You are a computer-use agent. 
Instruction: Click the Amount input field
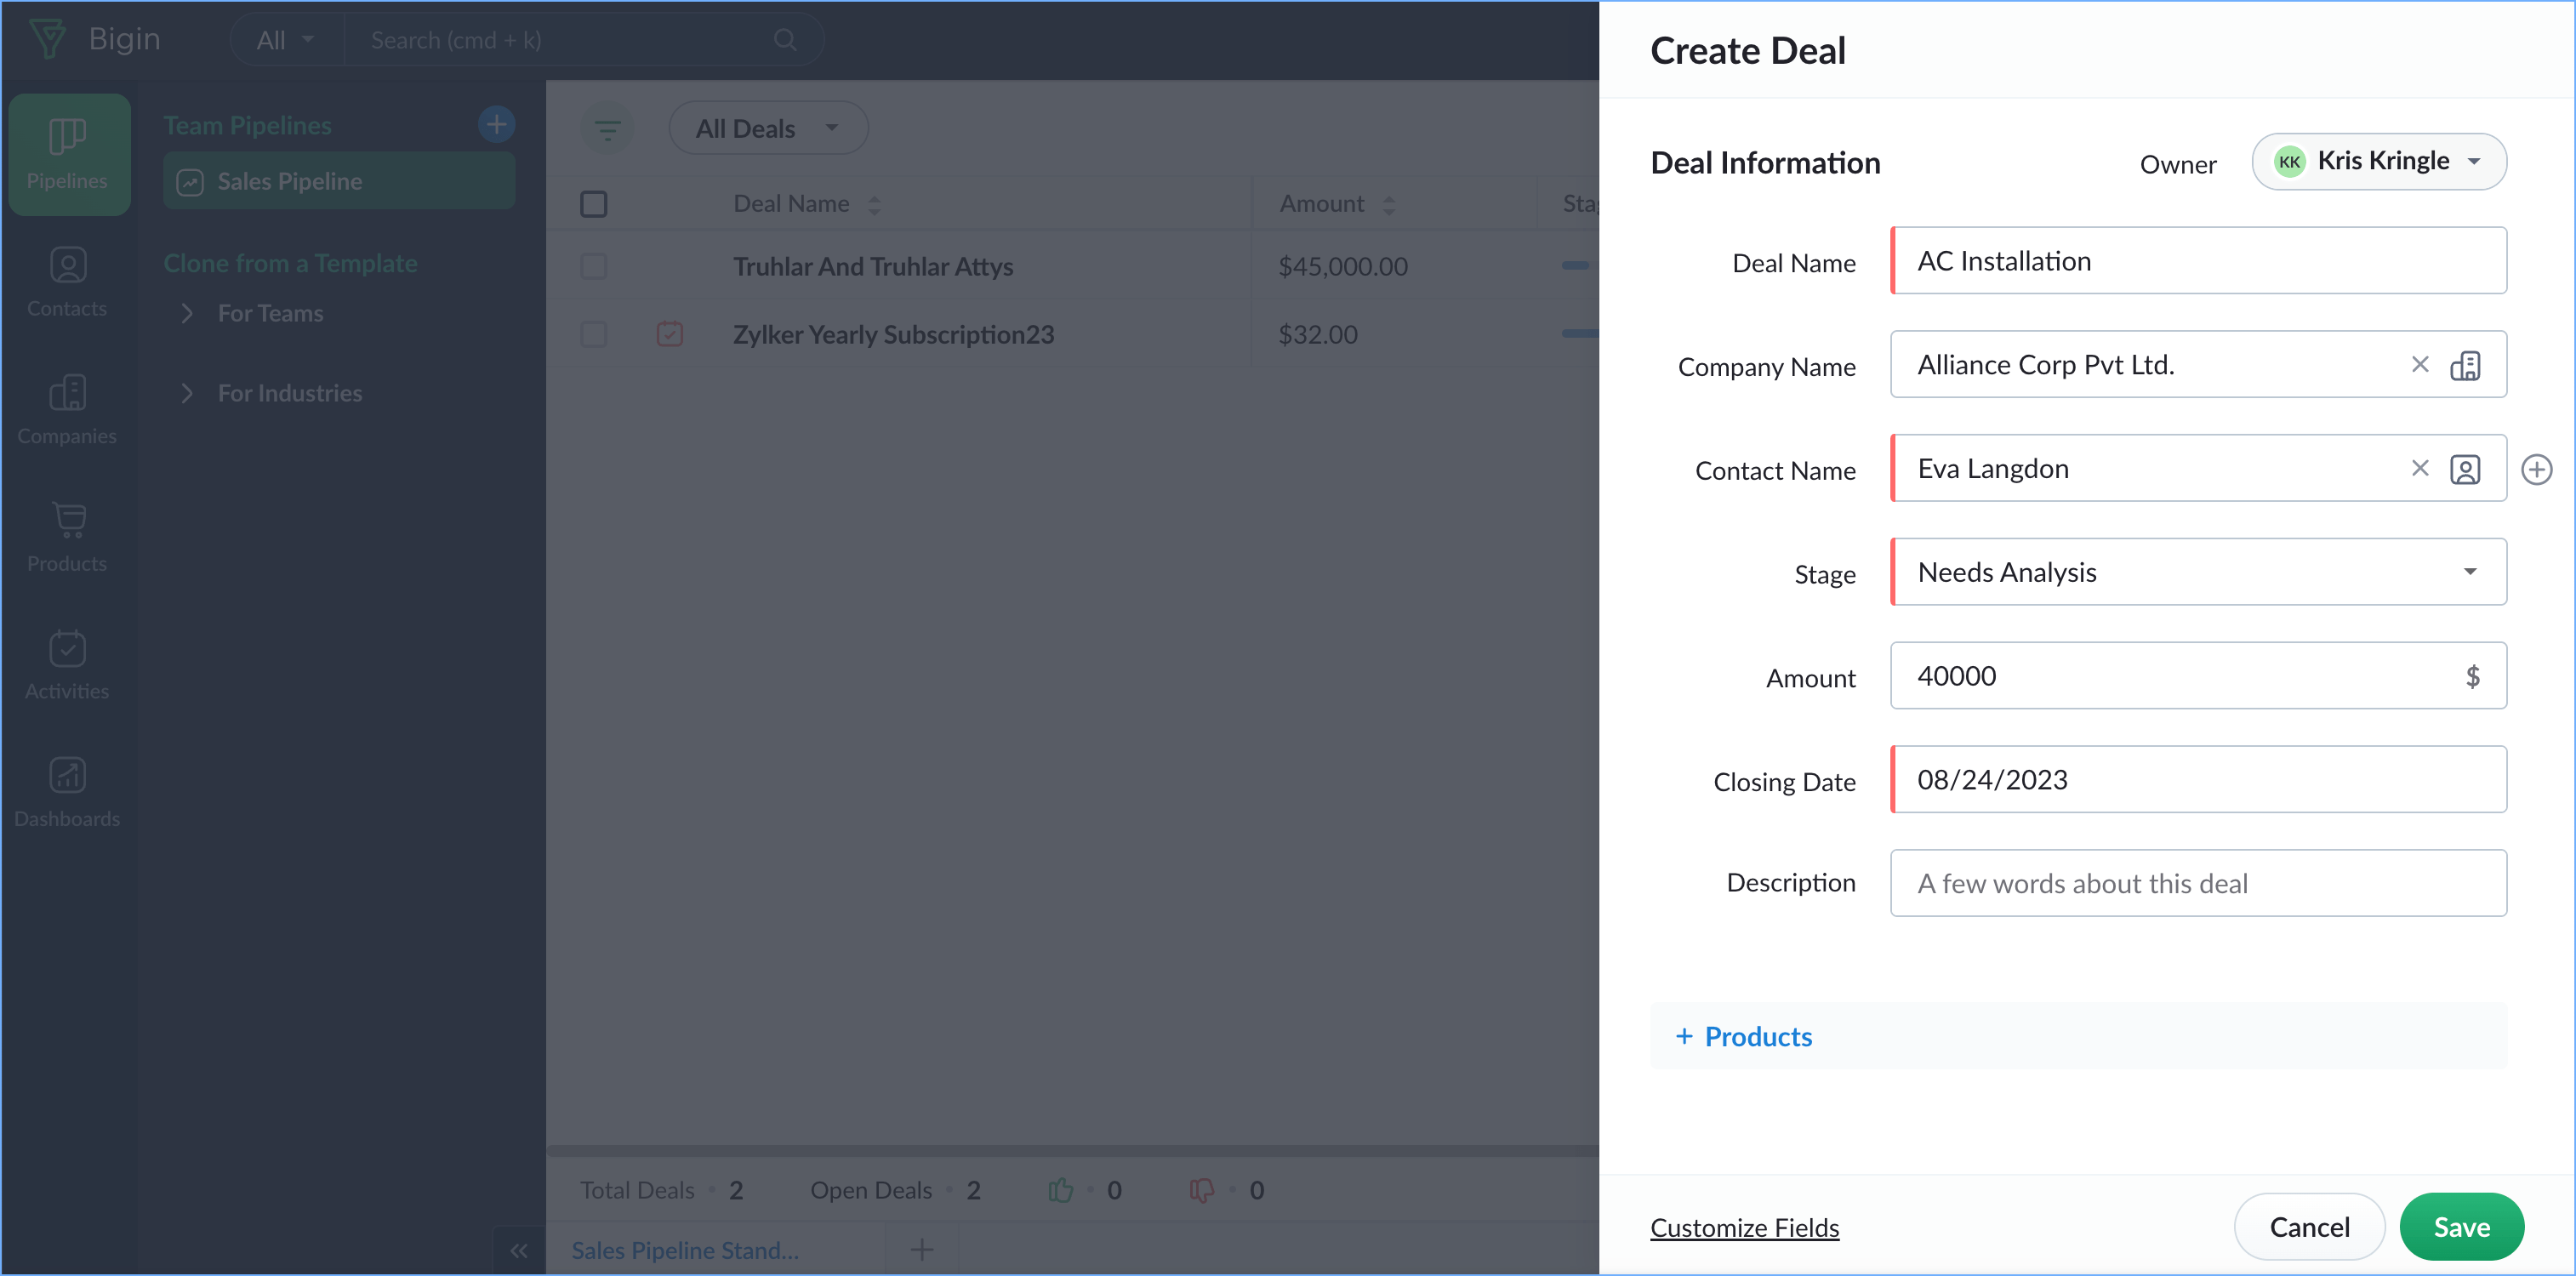[x=2198, y=676]
